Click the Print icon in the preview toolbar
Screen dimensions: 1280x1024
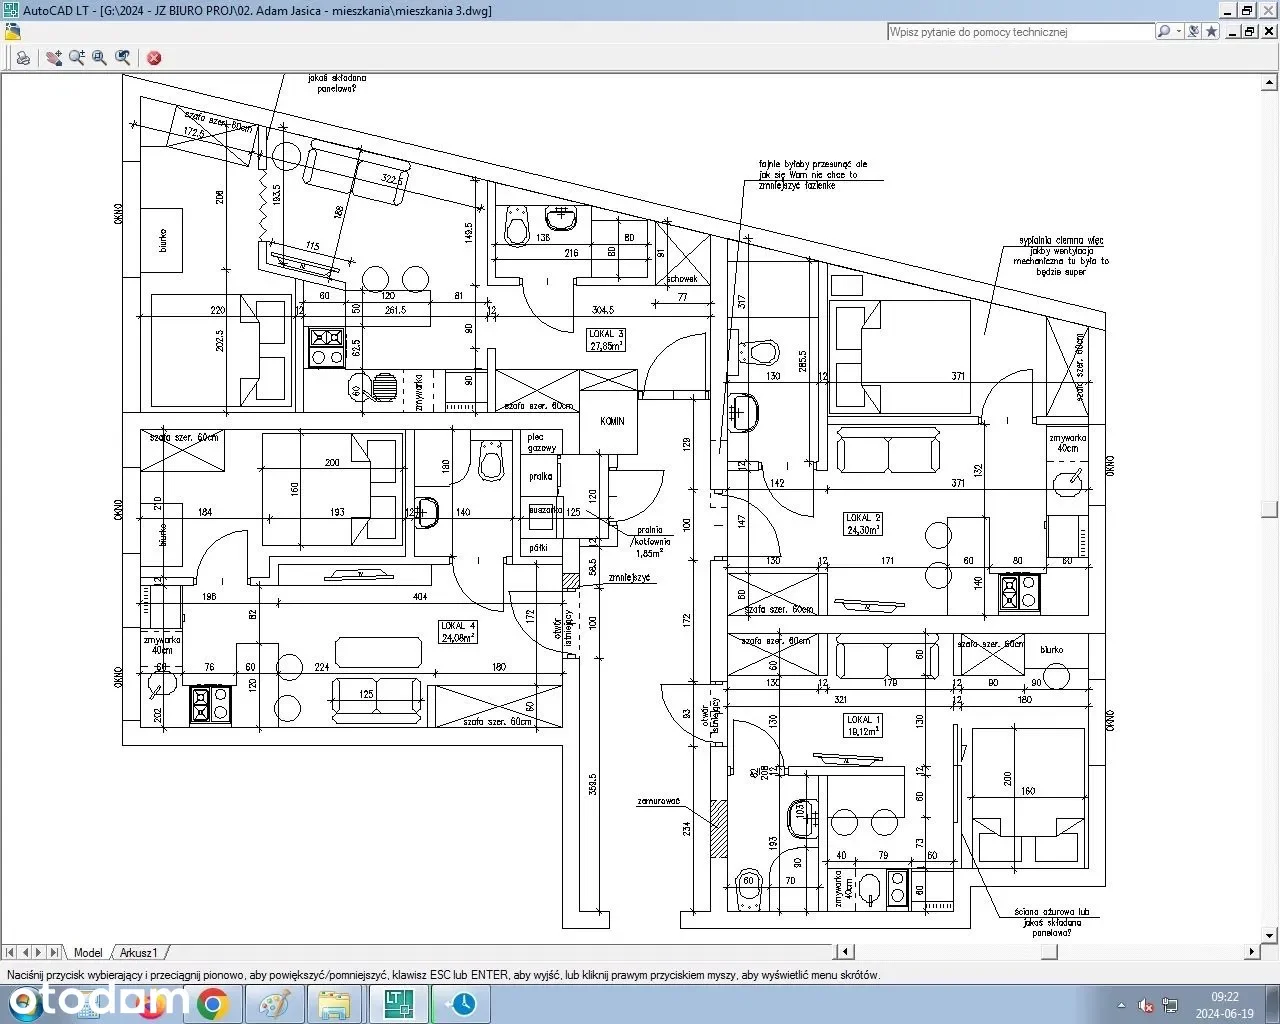click(x=23, y=58)
